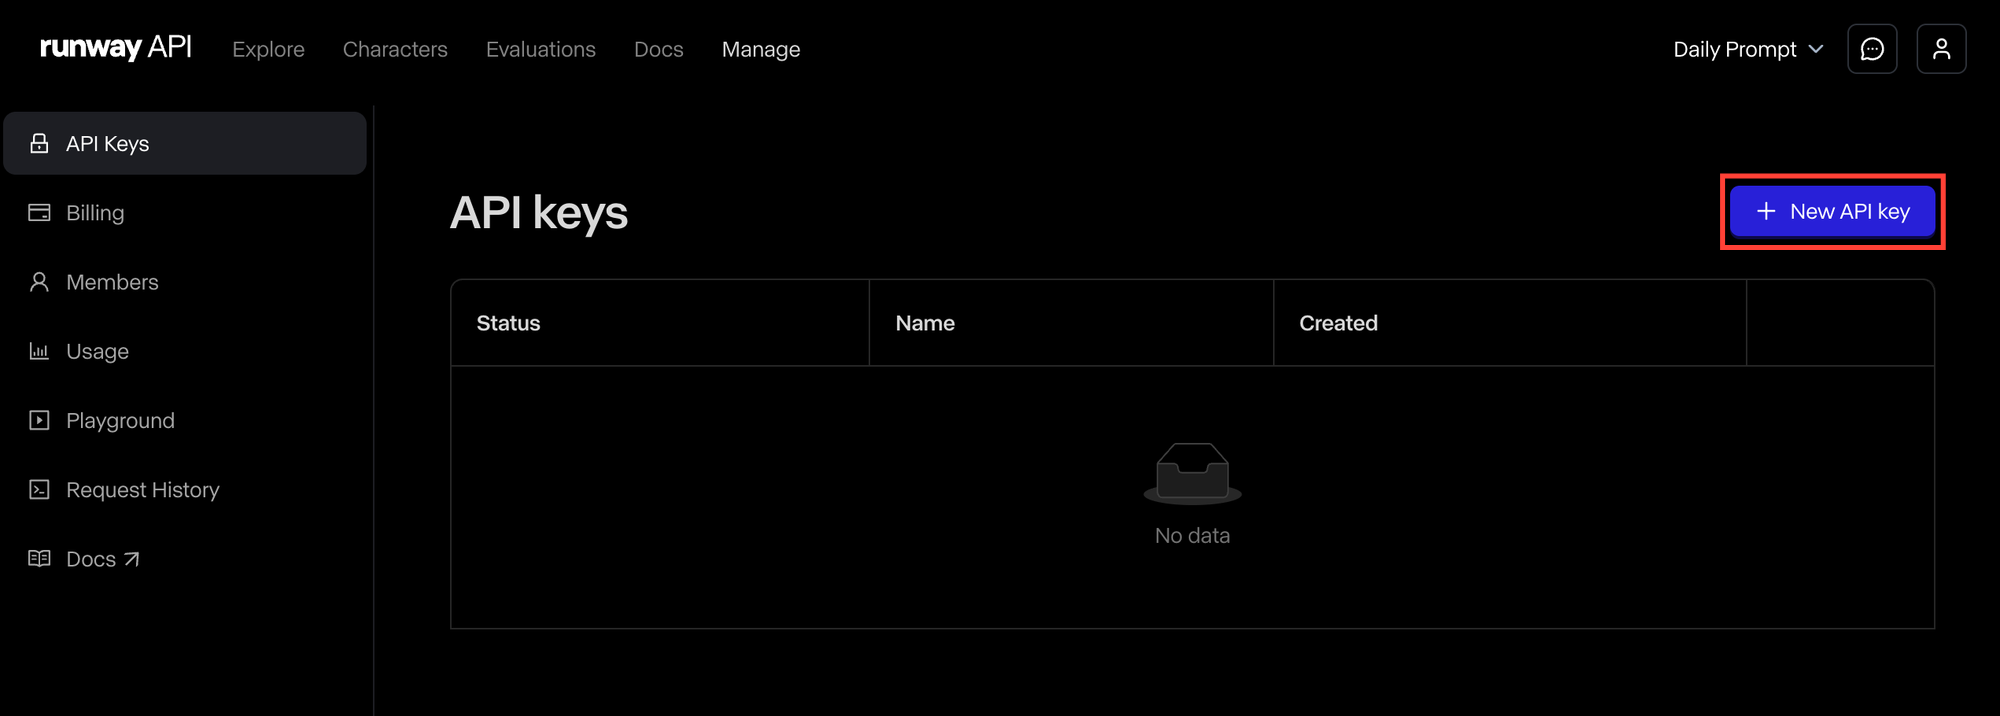Click the external link arrow beside Docs

click(x=131, y=559)
